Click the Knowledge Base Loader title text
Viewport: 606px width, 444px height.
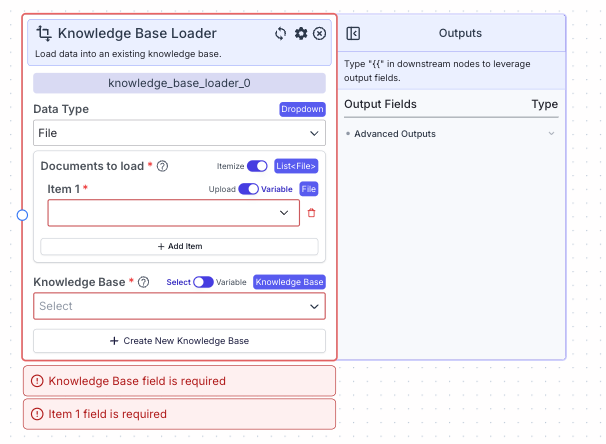(137, 34)
